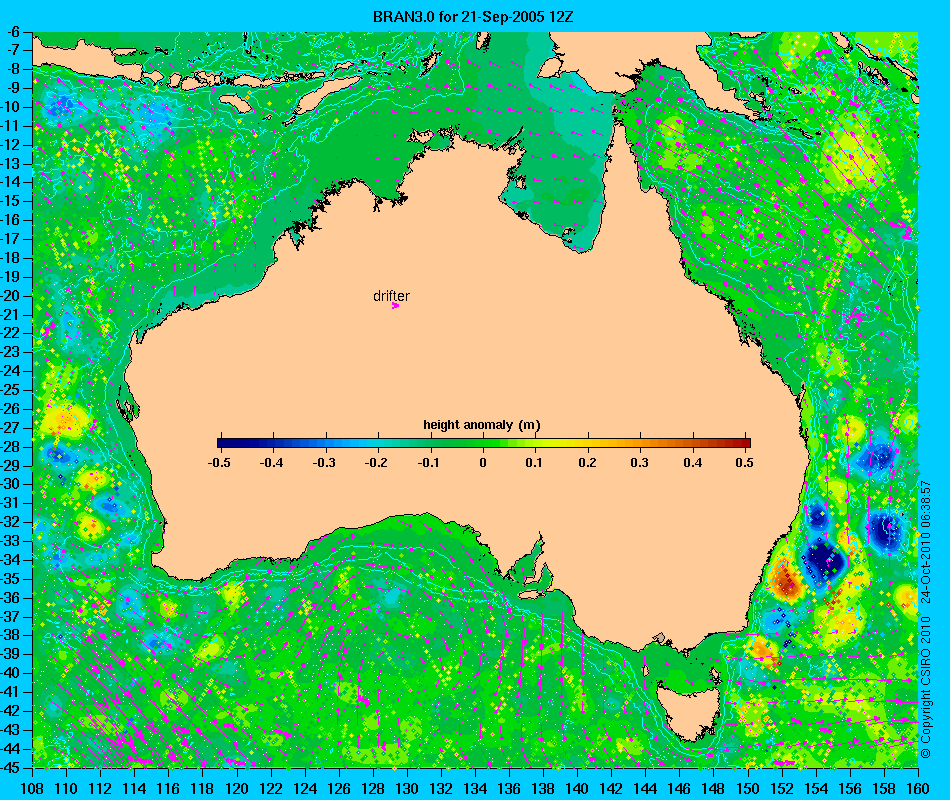Click the colorbar tick label -0.2
Viewport: 950px width, 800px height.
[376, 463]
